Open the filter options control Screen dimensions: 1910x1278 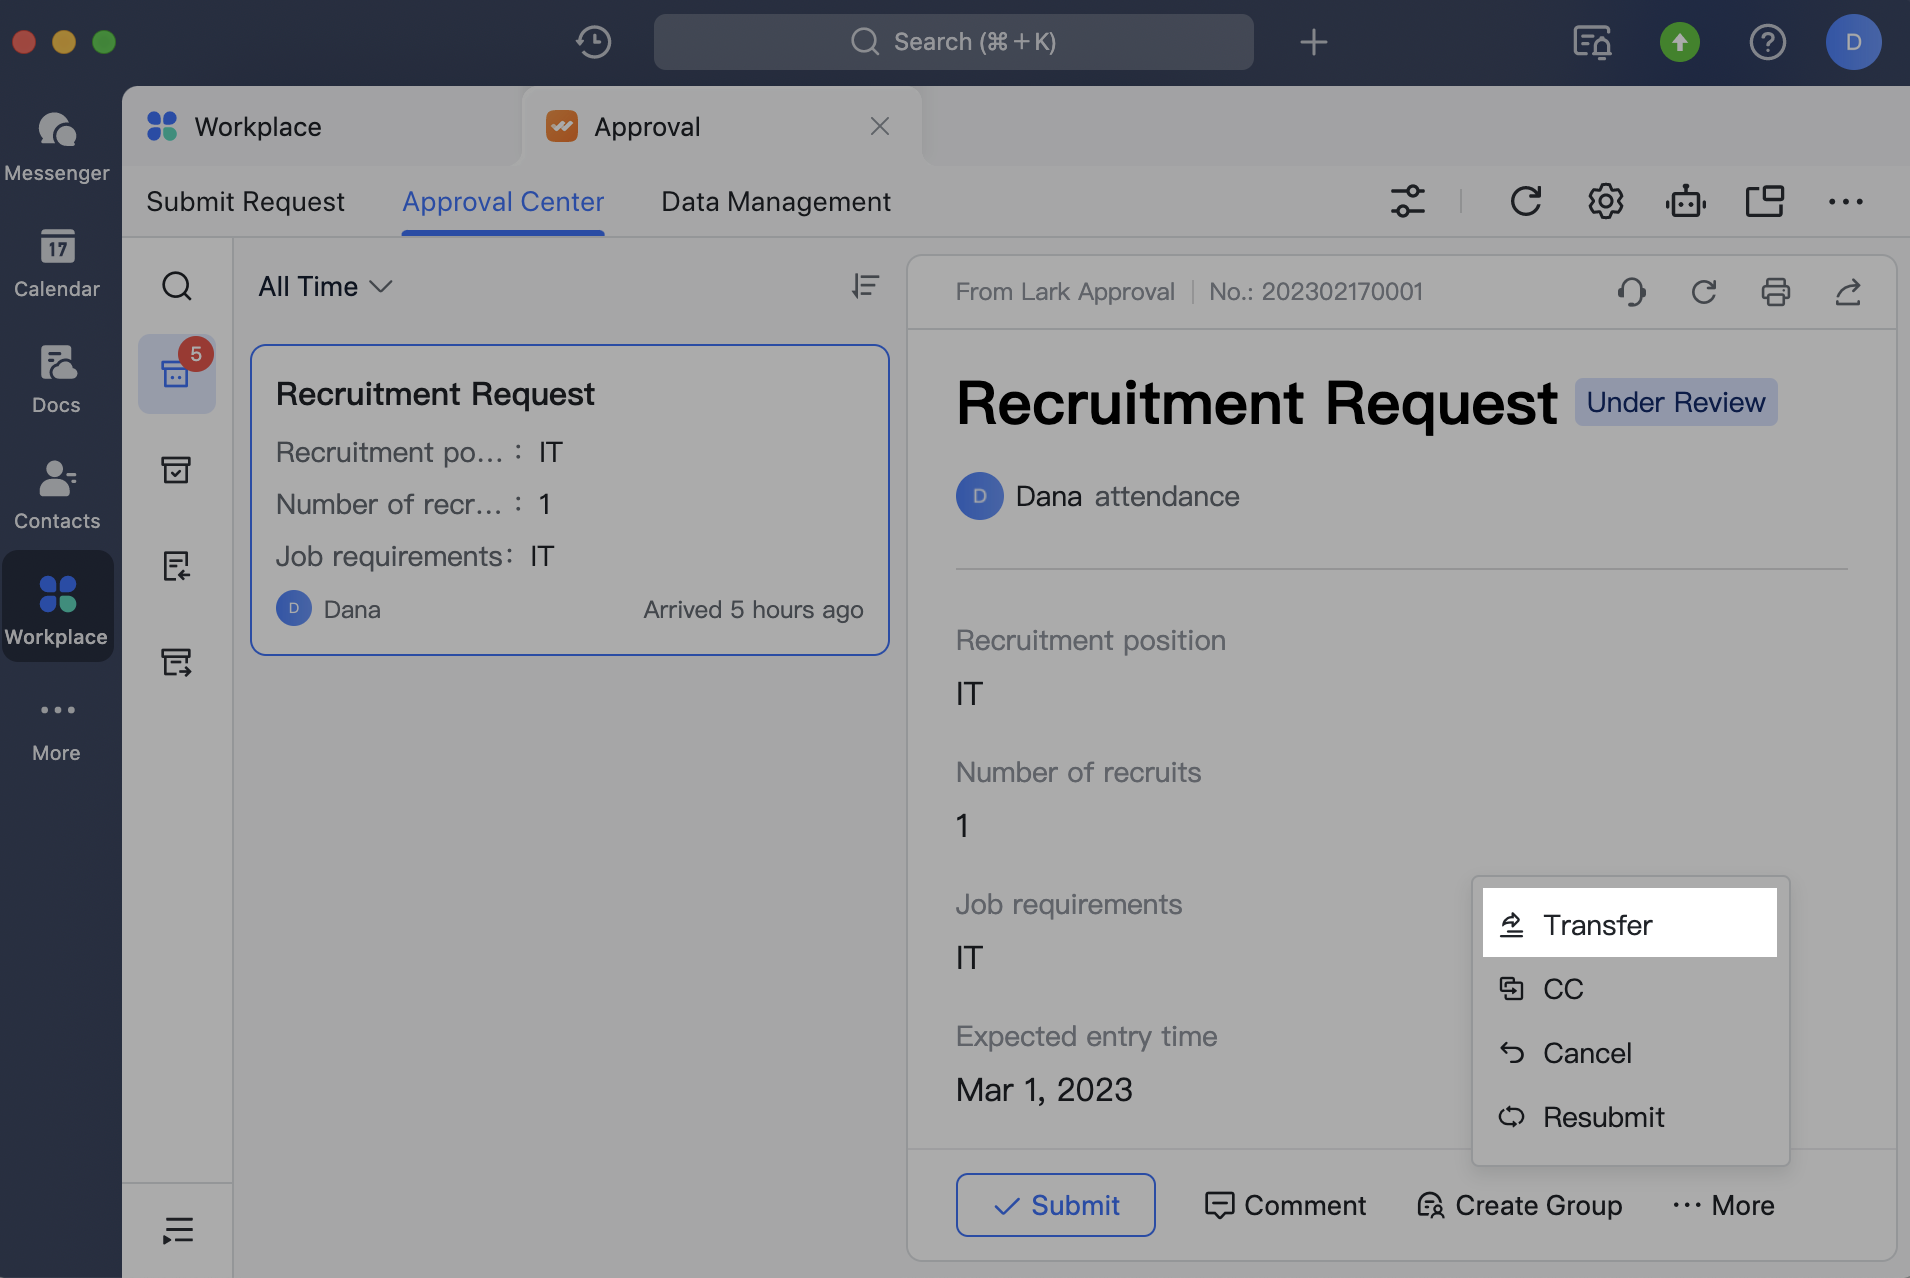[x=1409, y=201]
